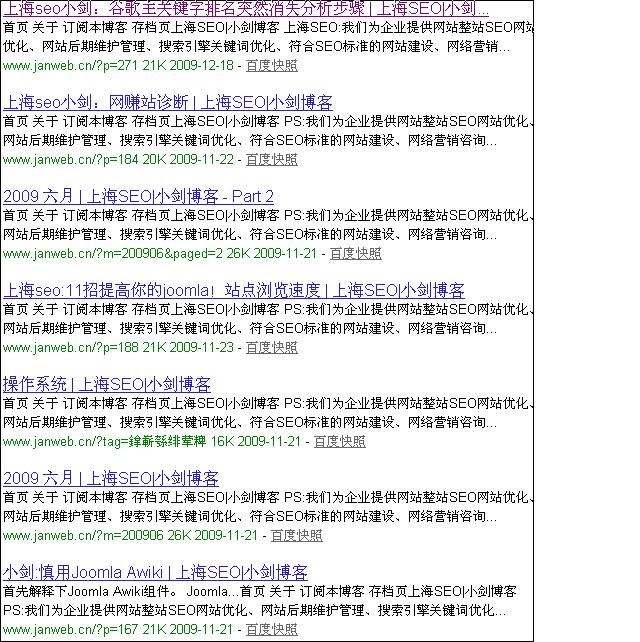The width and height of the screenshot is (640, 642).
Task: Click URL text 'www.janweb.cn/?m=200906 26K 2009-11-21'
Action: click(x=130, y=535)
